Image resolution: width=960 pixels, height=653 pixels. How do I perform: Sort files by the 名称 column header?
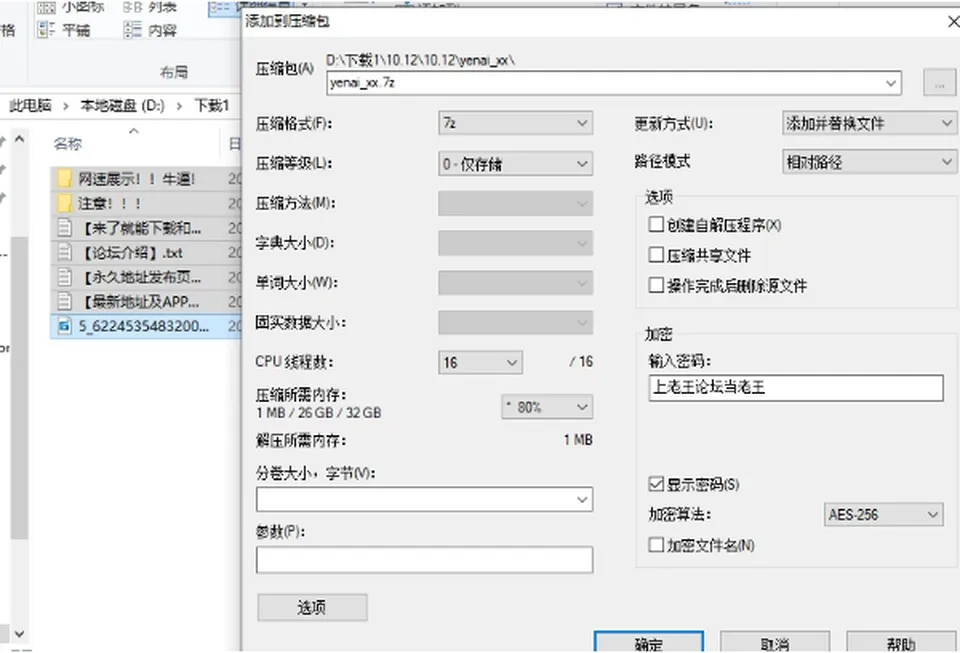pos(67,144)
